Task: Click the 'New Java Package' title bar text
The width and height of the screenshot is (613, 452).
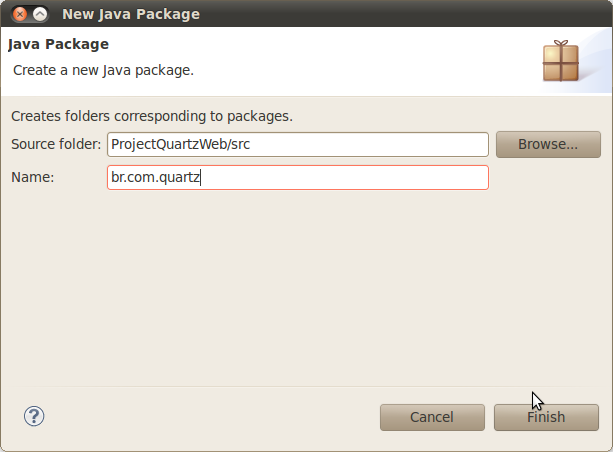Action: pos(131,14)
